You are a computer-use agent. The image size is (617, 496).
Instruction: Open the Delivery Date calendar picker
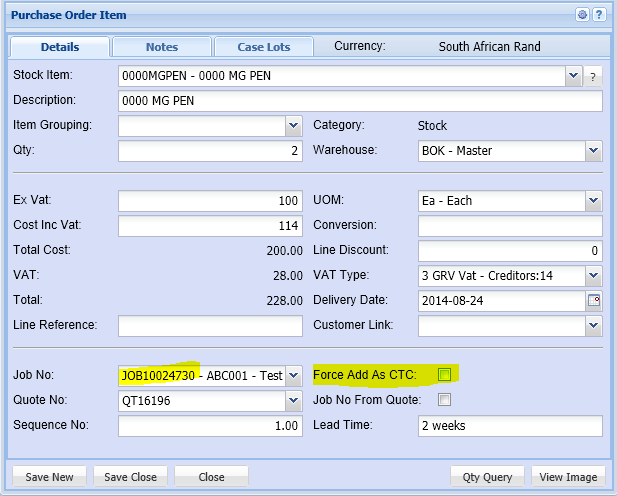[x=594, y=300]
